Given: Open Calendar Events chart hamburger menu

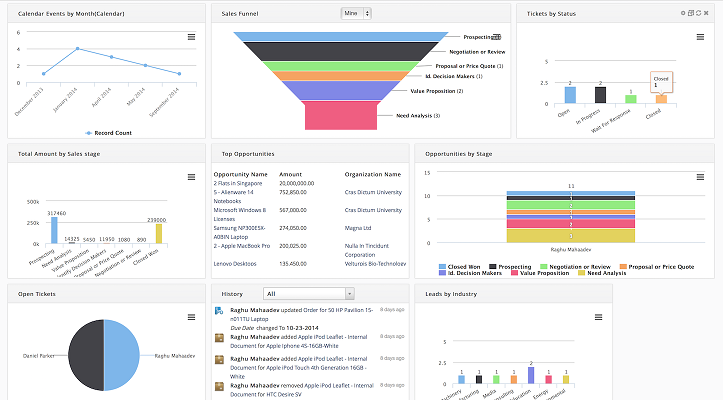Looking at the screenshot, I should pos(192,37).
